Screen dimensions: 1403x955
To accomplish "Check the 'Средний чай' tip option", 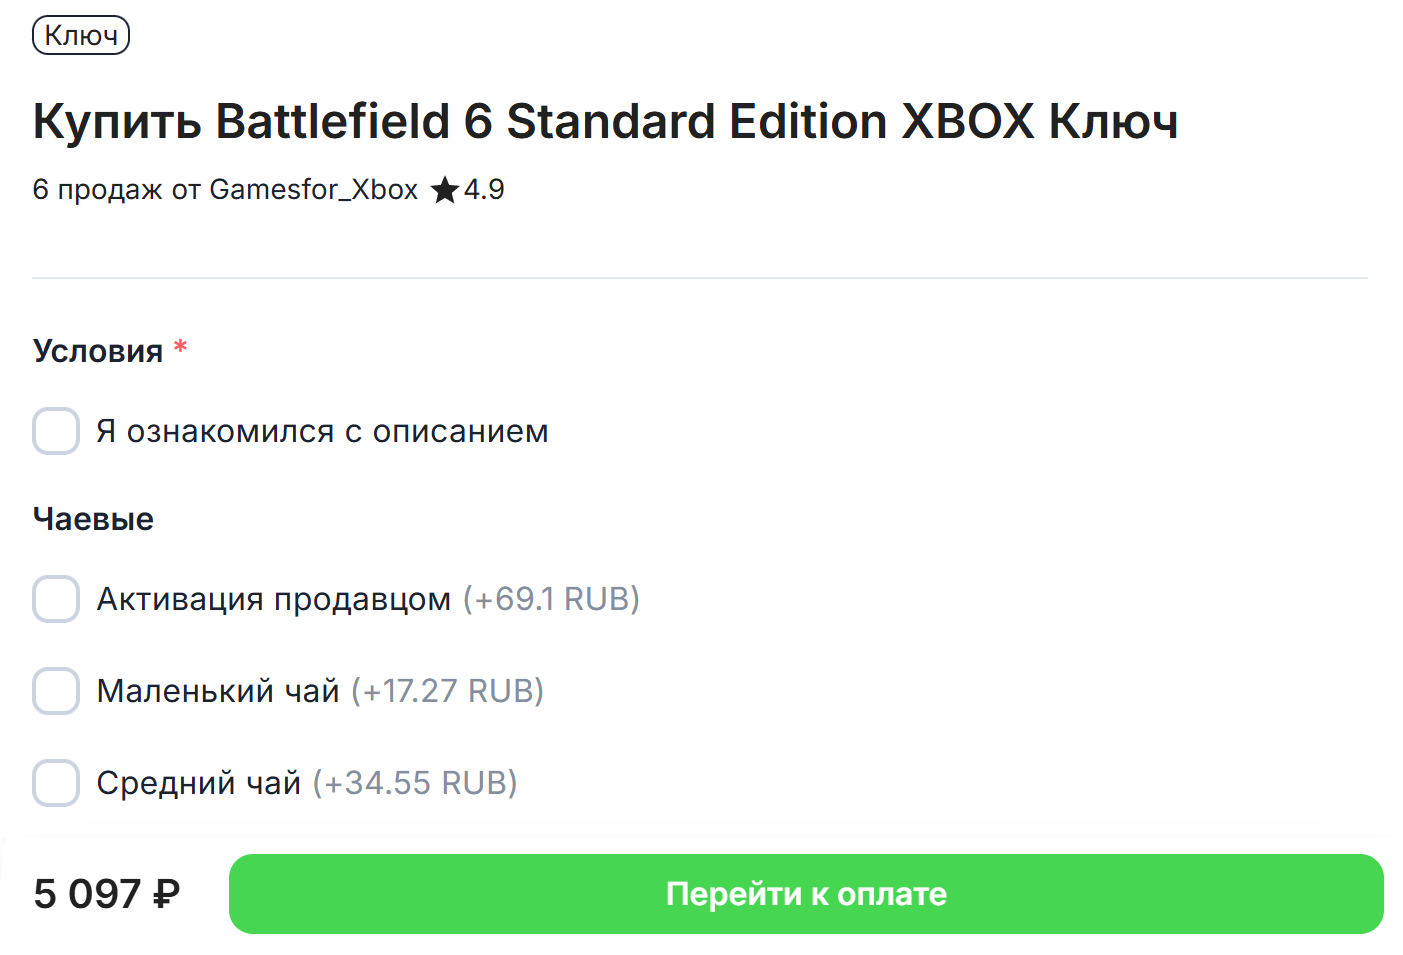I will click(56, 783).
